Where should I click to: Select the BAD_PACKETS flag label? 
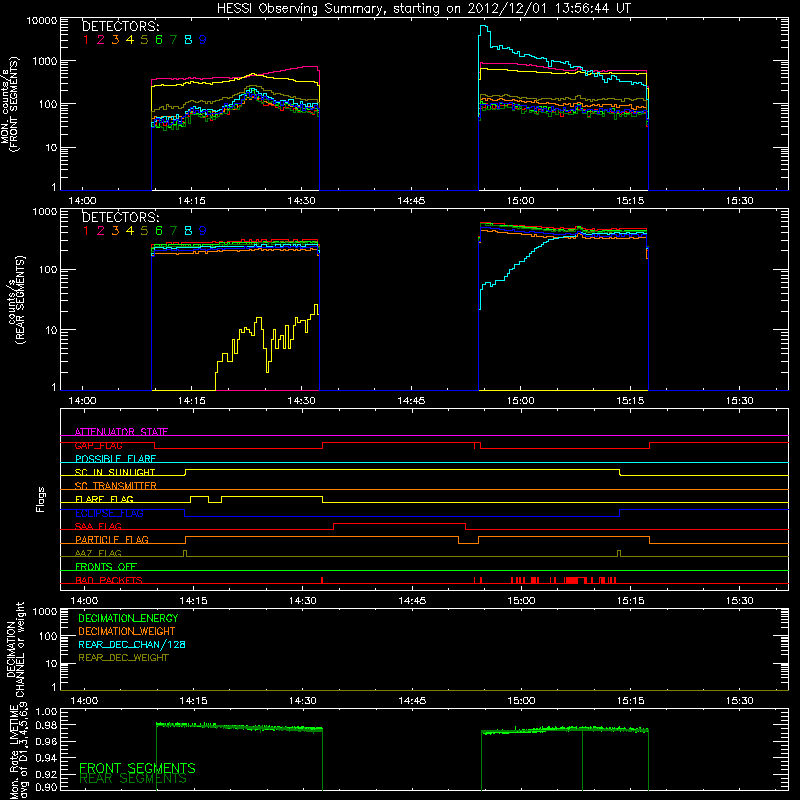point(109,580)
